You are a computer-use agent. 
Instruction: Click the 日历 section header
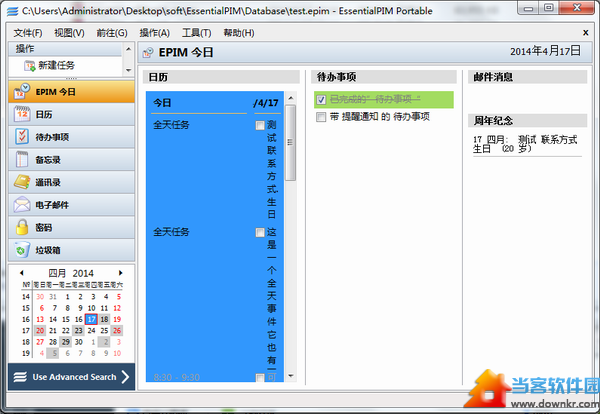[221, 77]
